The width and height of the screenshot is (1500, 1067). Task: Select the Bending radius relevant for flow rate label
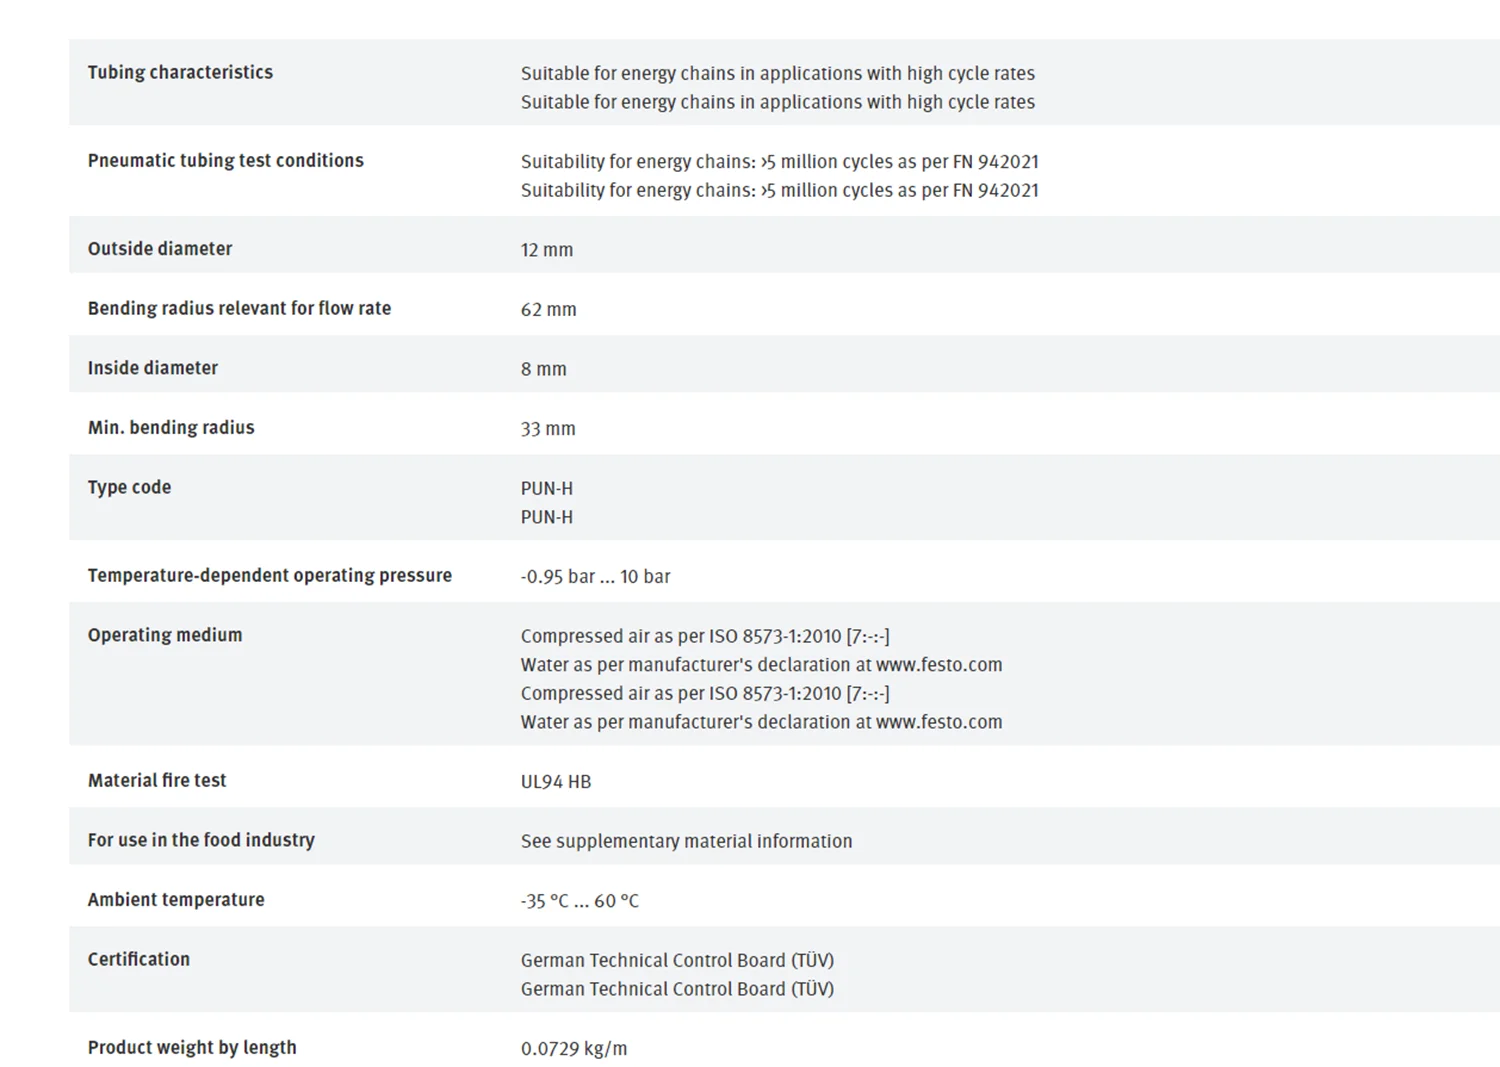[x=239, y=308]
